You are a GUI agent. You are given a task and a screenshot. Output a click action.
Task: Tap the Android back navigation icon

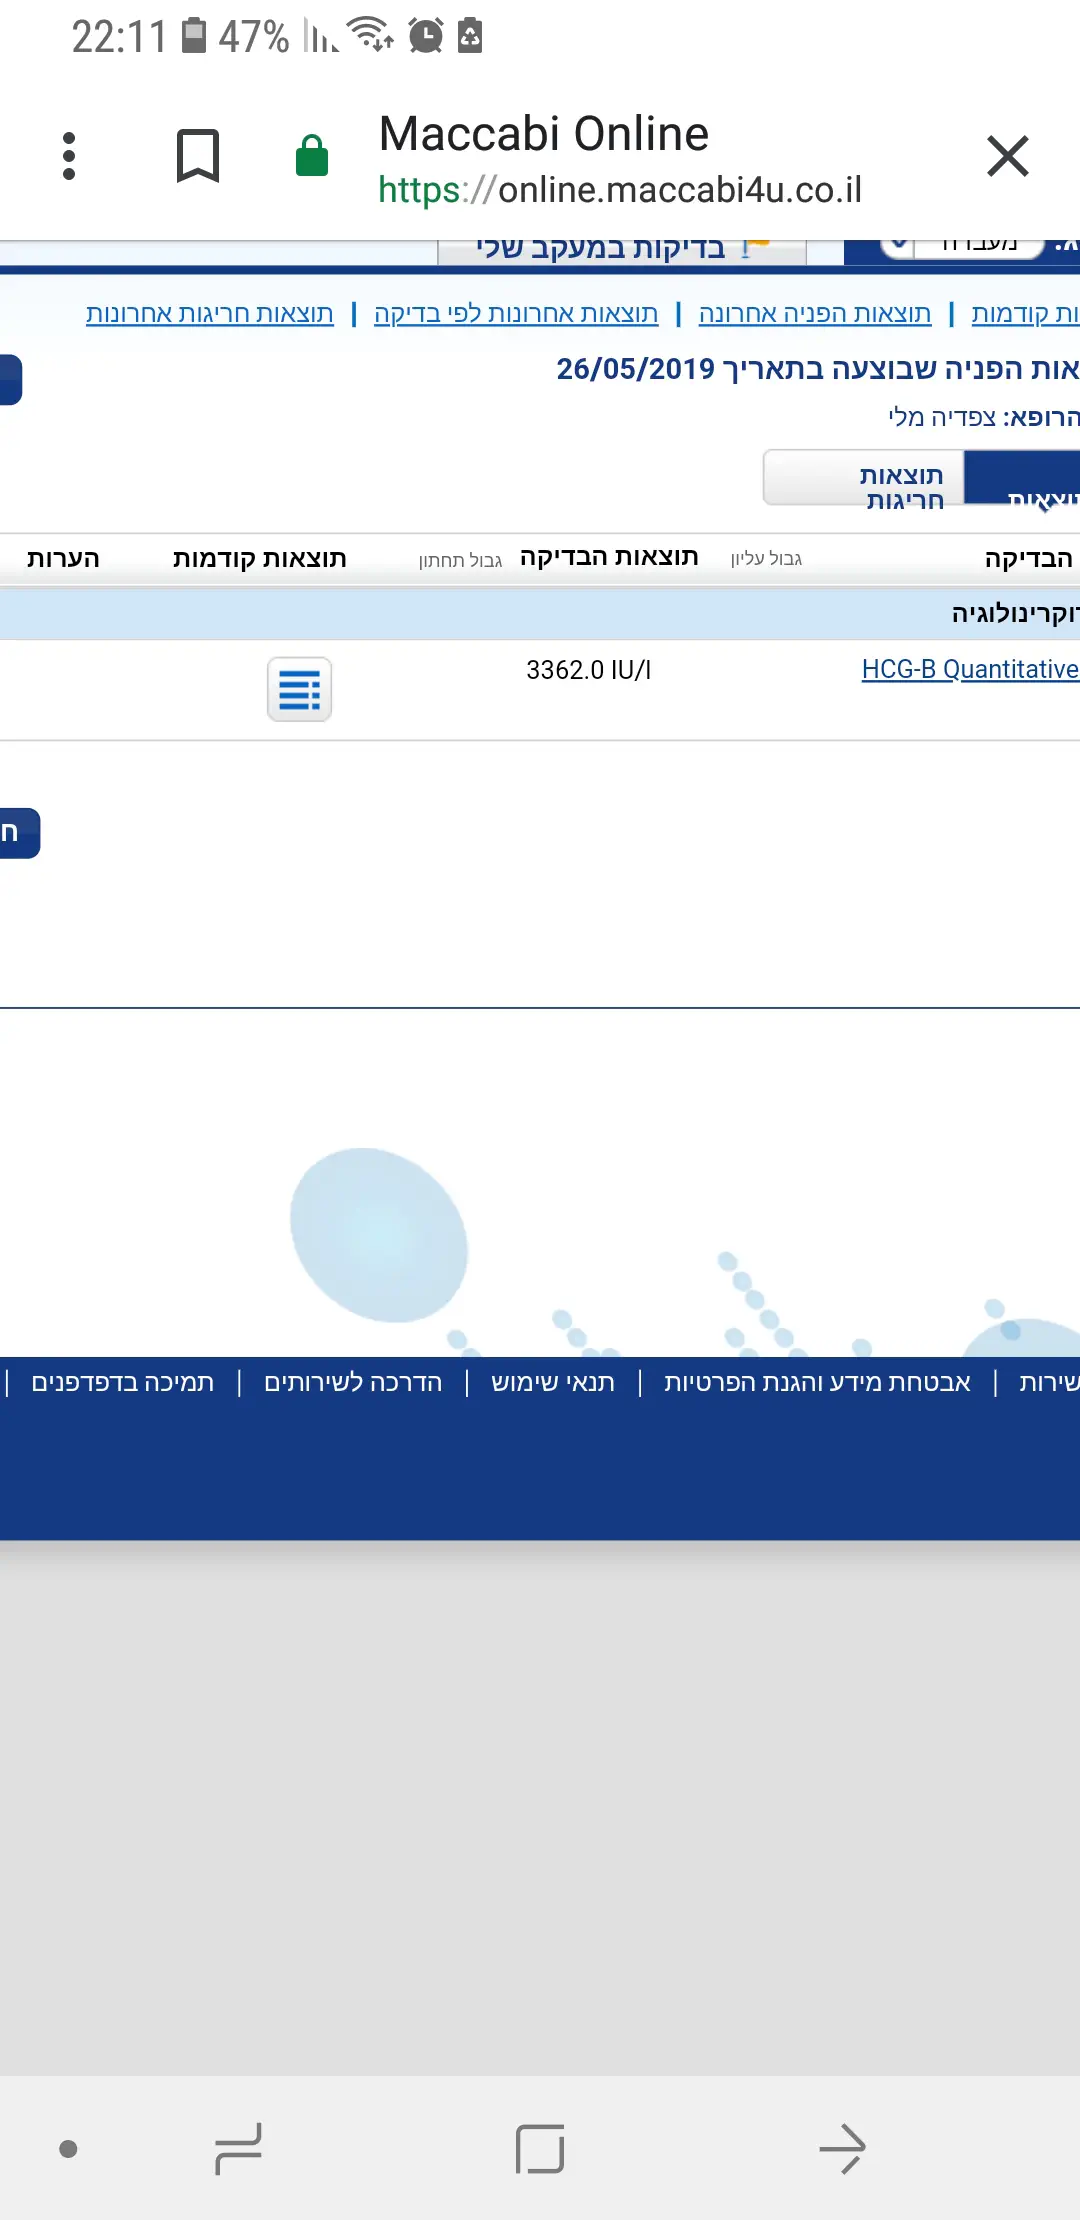click(842, 2148)
